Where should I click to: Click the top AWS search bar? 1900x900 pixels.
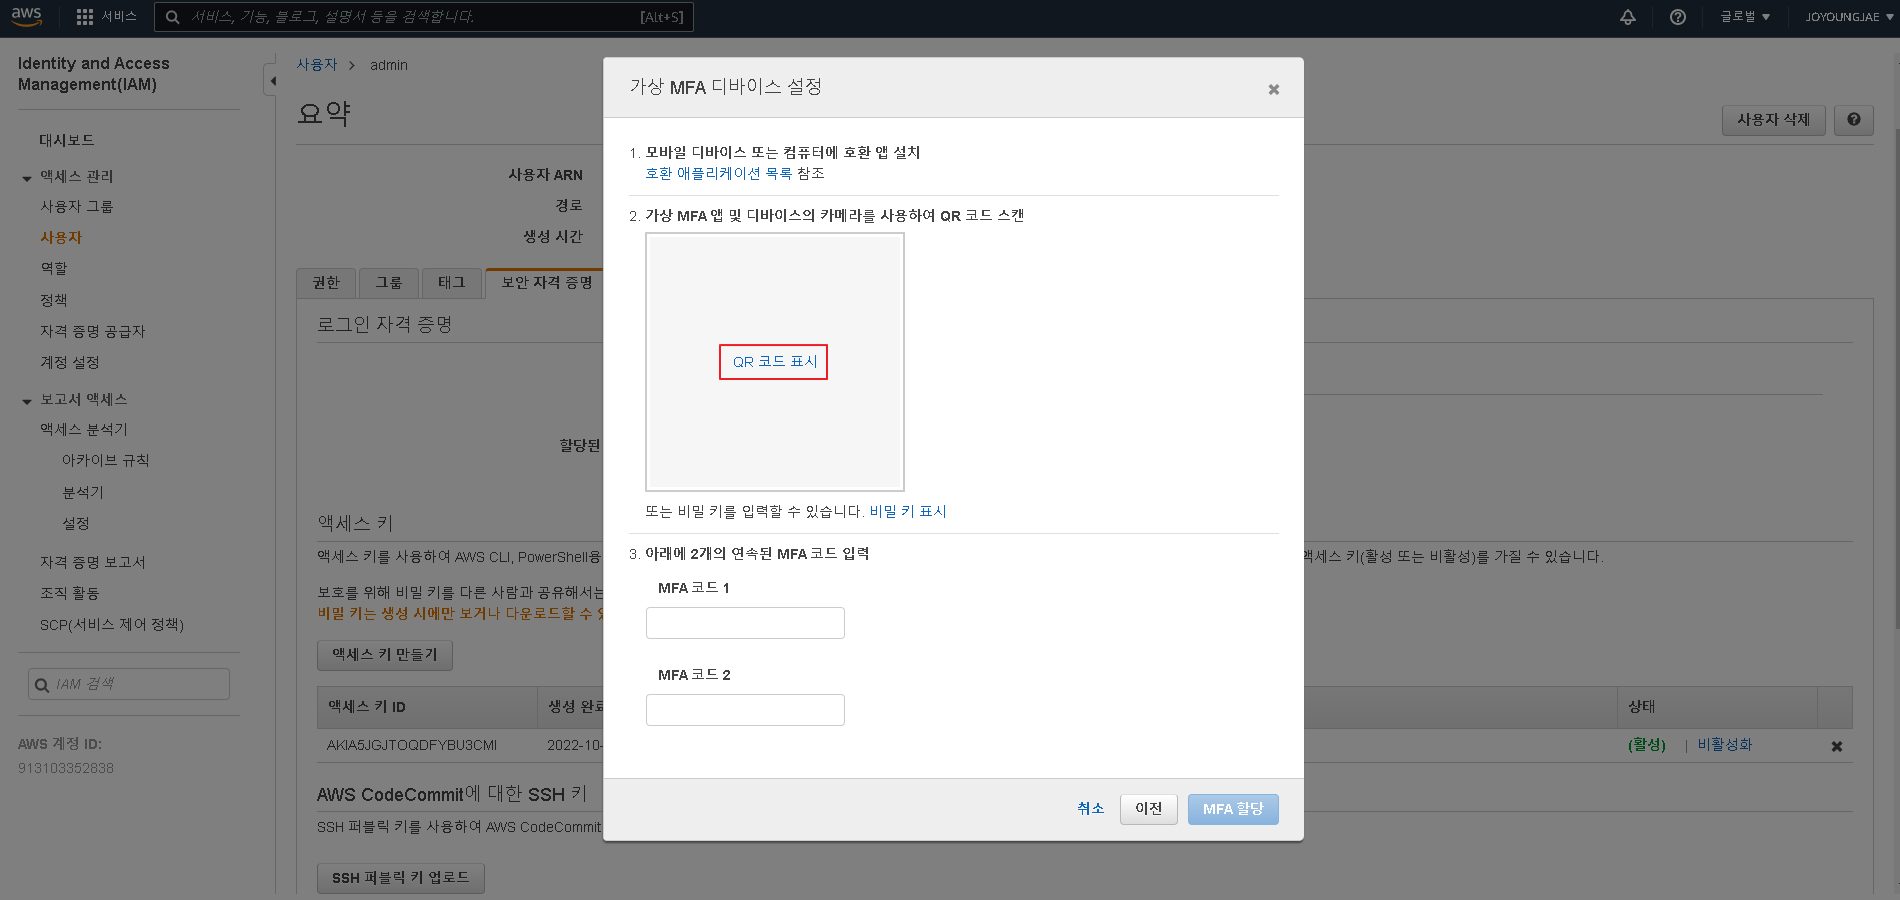[x=424, y=17]
